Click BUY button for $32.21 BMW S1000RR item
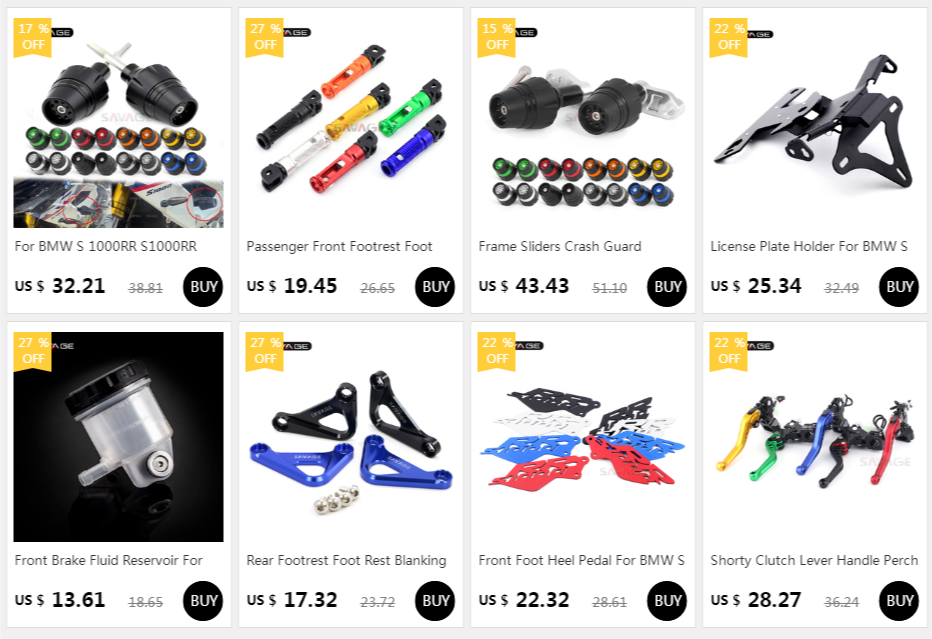 pos(203,287)
